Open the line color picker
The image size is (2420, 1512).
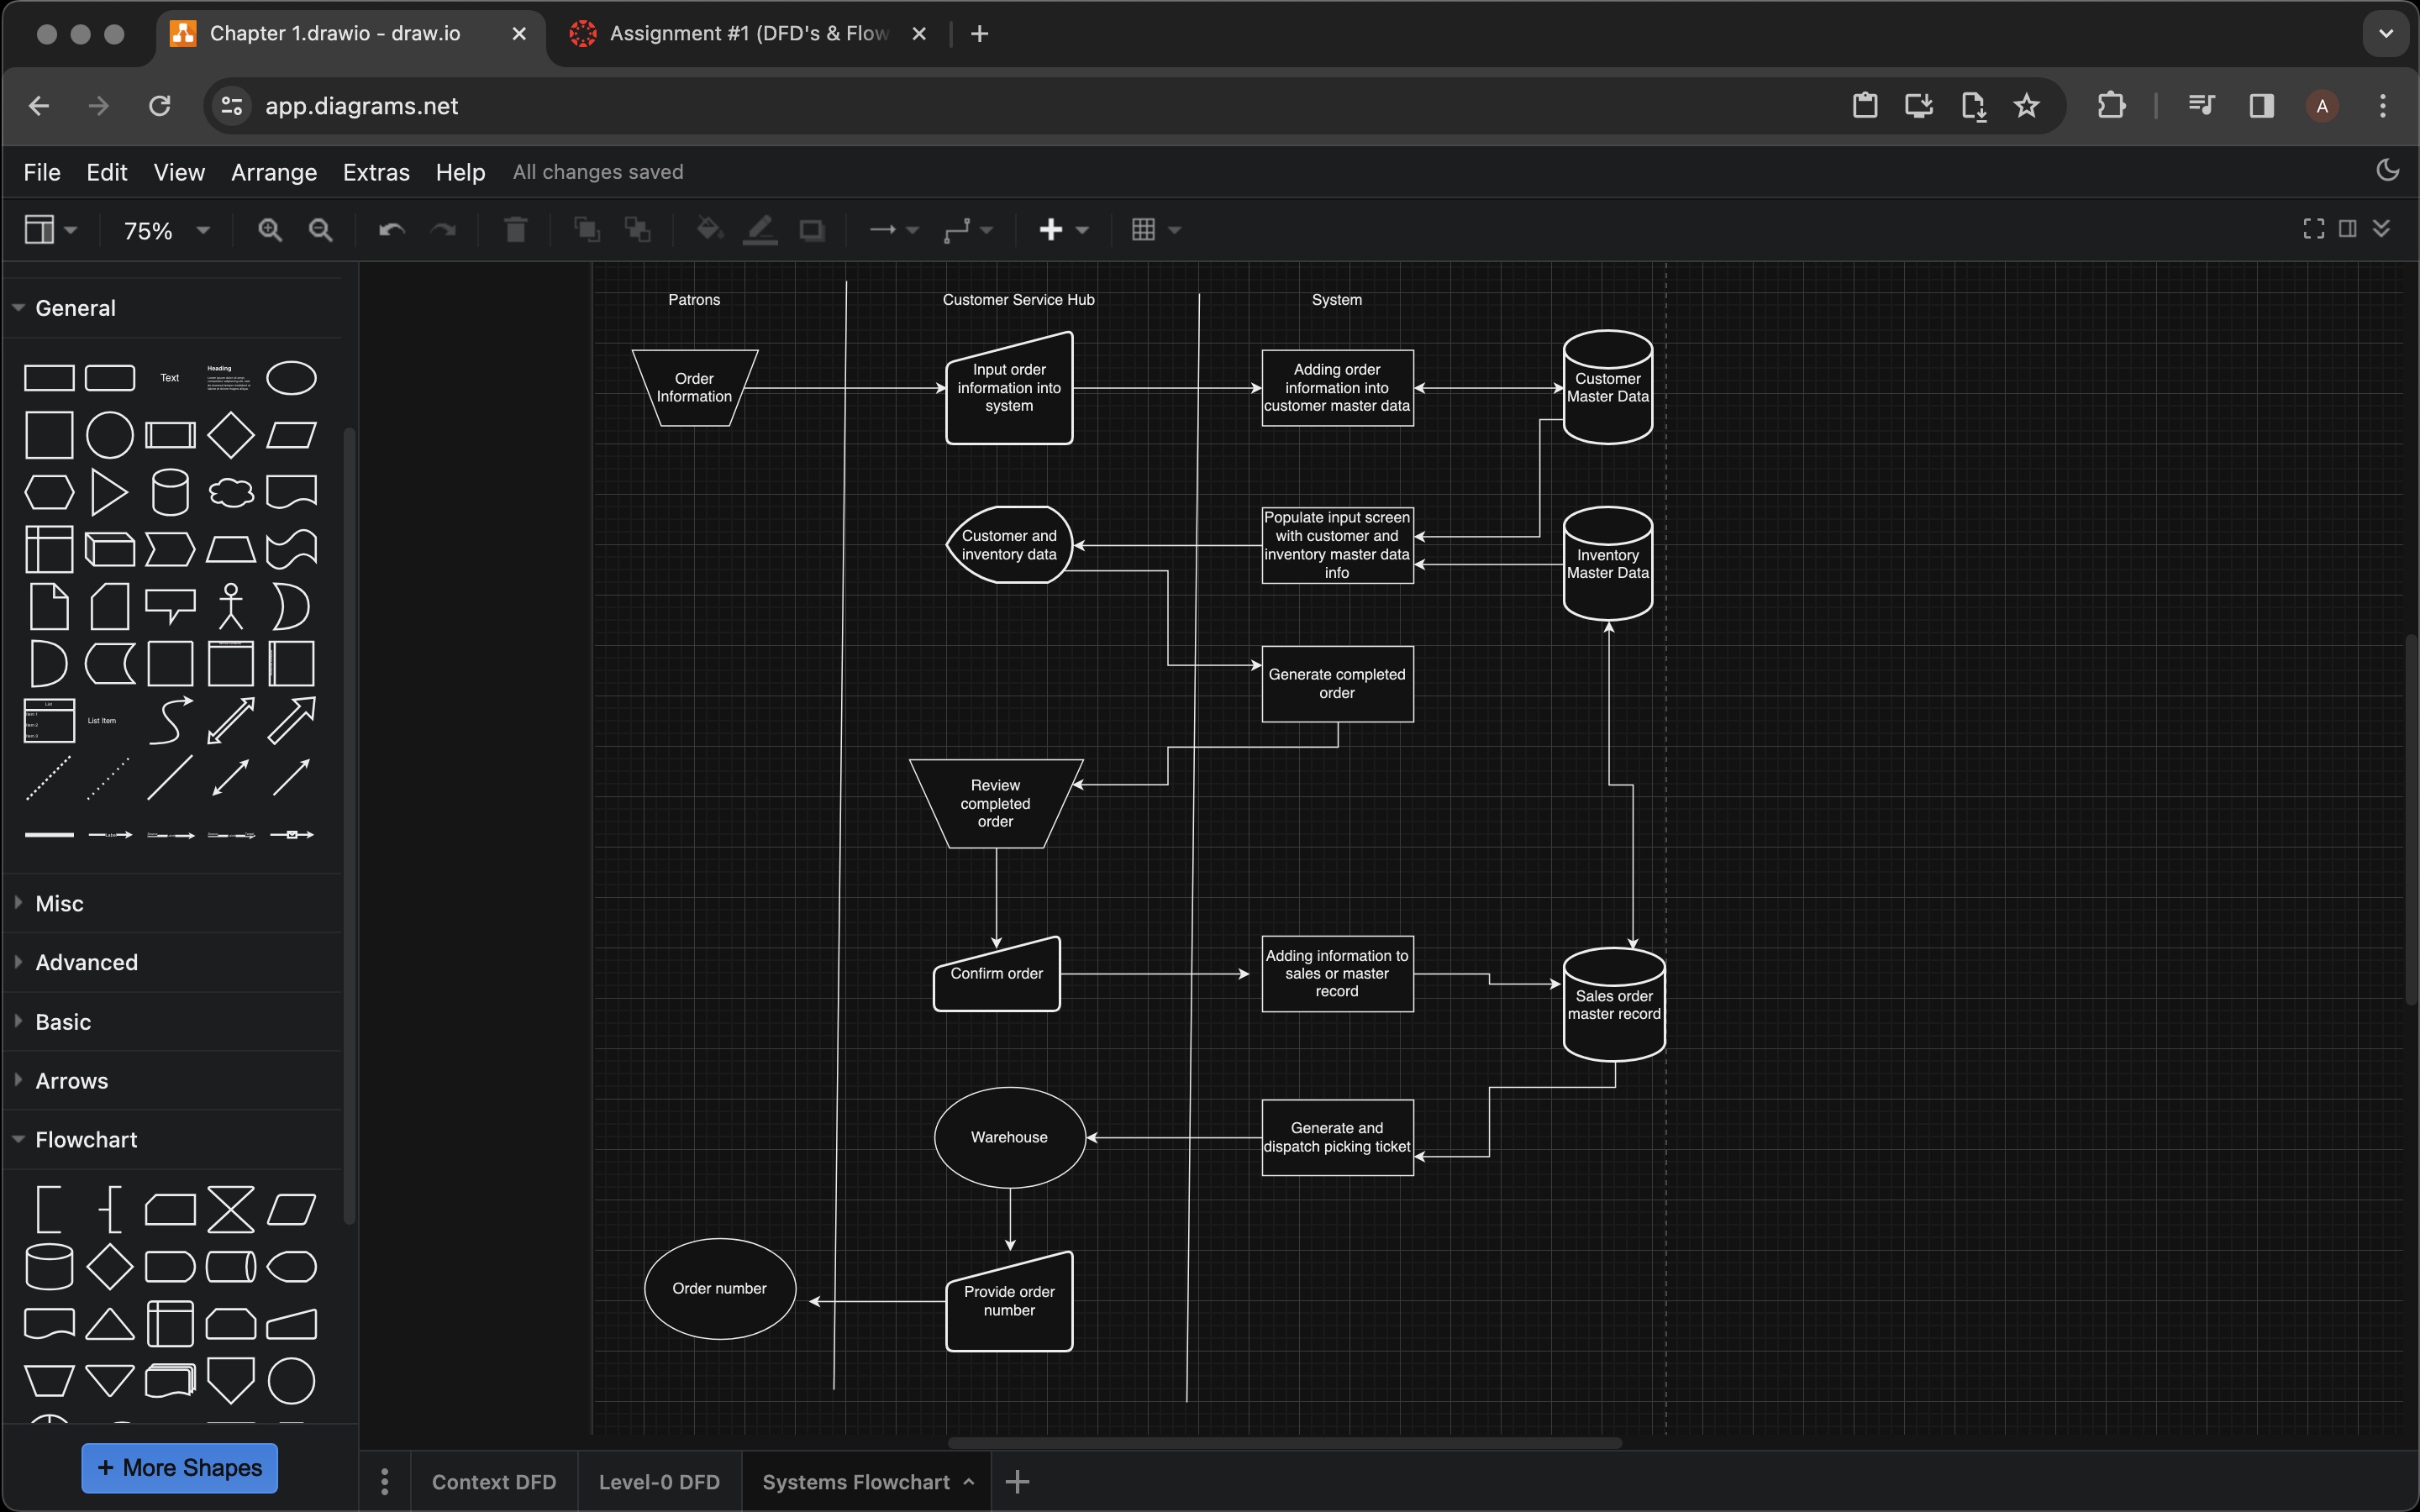tap(760, 230)
